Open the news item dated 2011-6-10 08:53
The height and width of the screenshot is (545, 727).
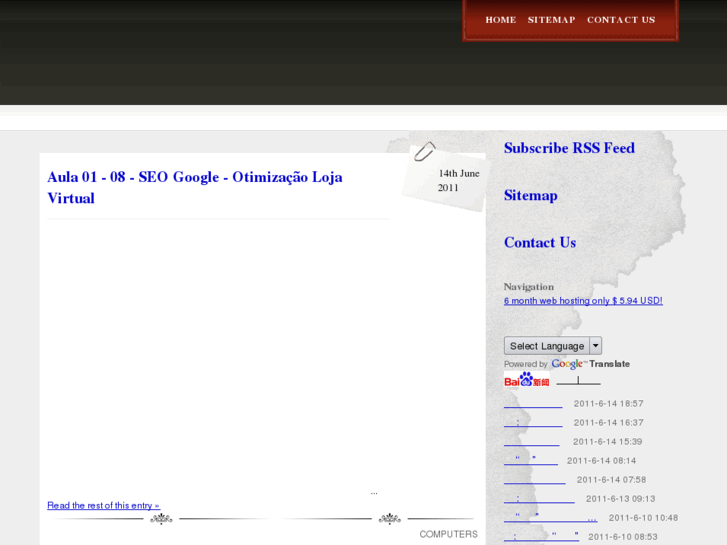pos(542,537)
